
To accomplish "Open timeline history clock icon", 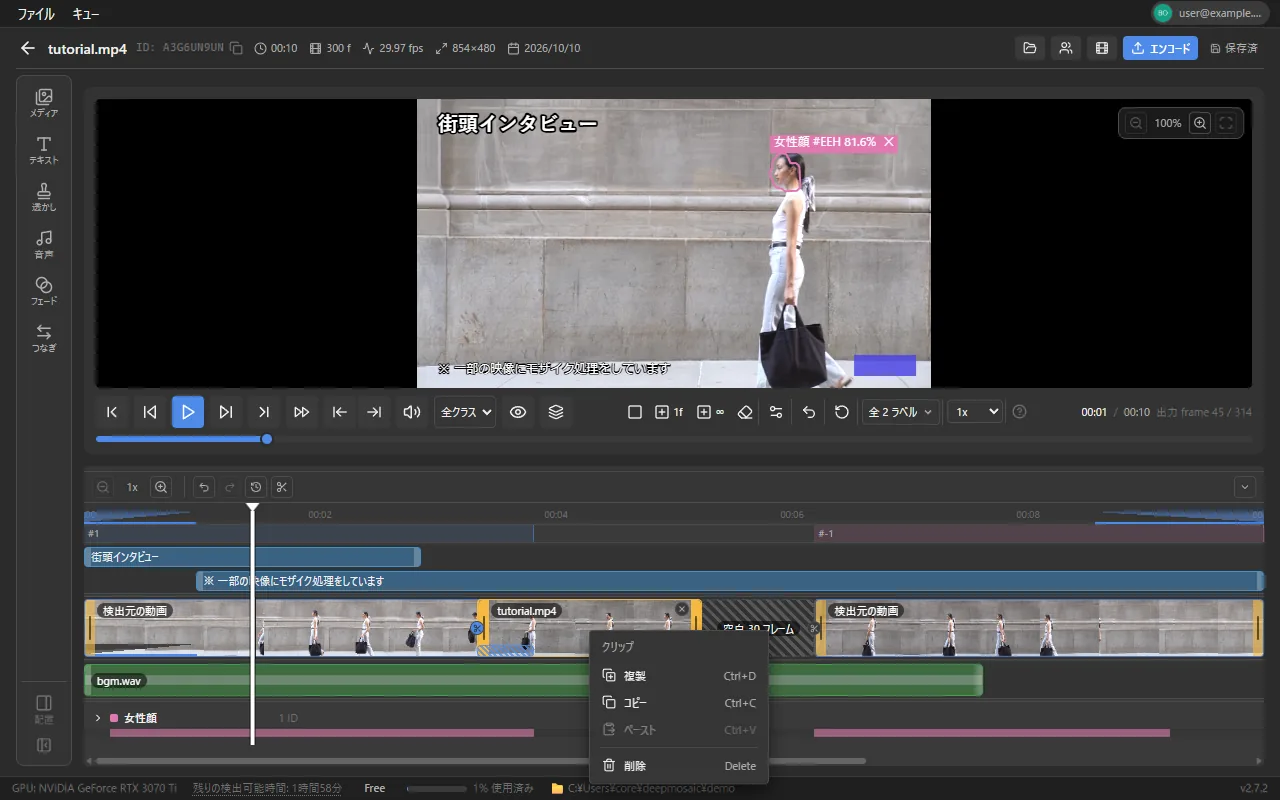I will [256, 487].
